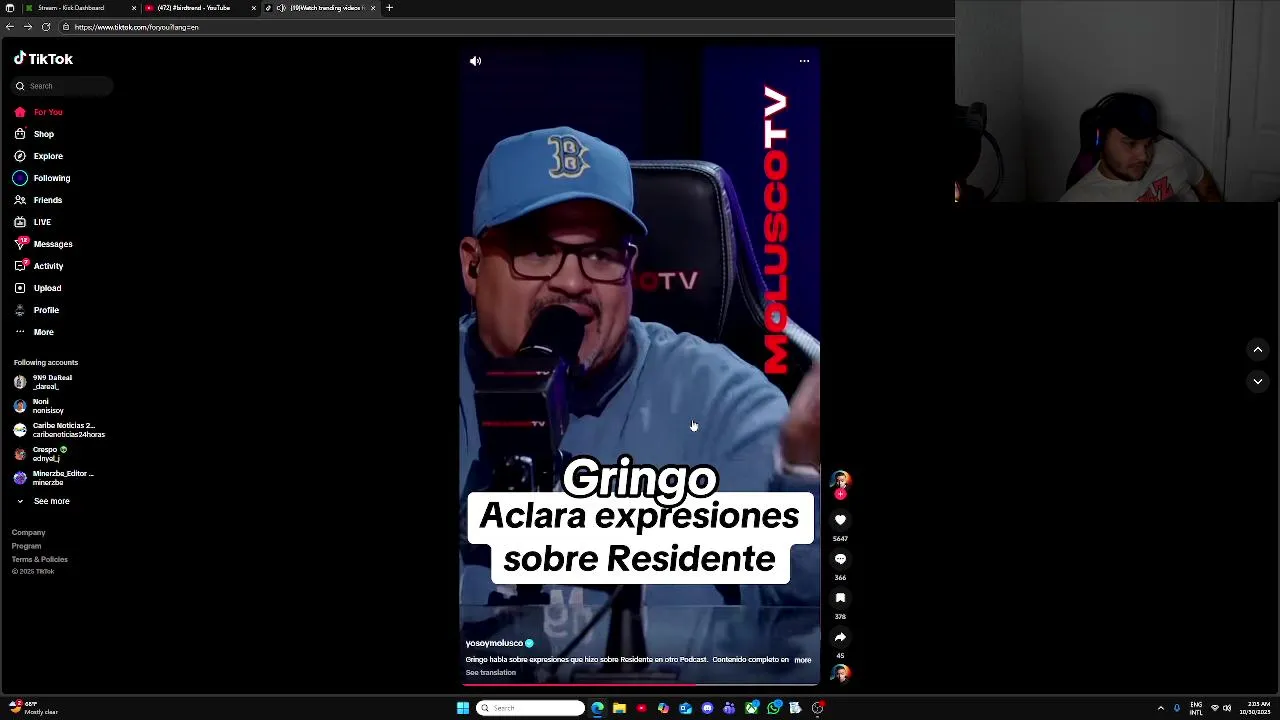The image size is (1280, 720).
Task: Open the browser tab actions menu icon
Action: click(10, 8)
